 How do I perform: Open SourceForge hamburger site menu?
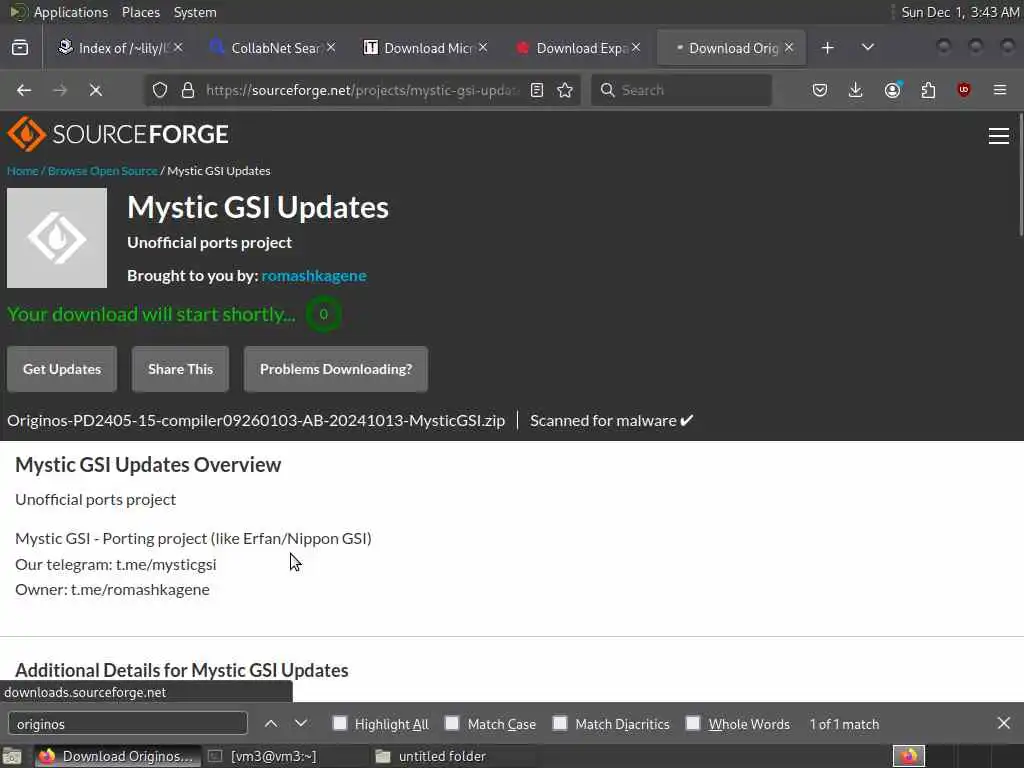(x=999, y=136)
